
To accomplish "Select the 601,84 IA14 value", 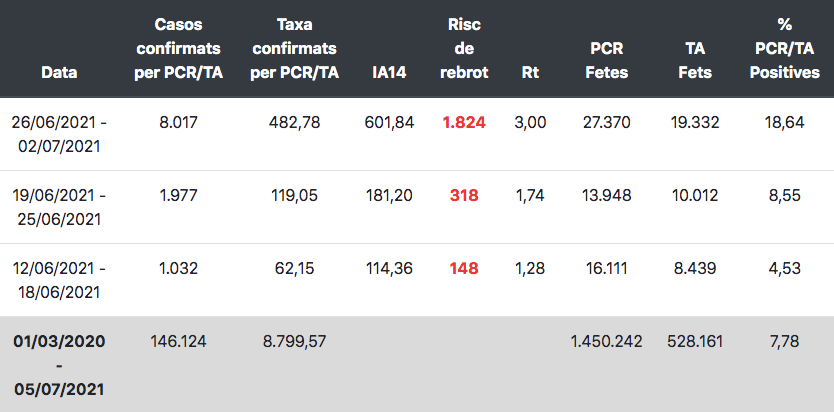I will coord(389,123).
